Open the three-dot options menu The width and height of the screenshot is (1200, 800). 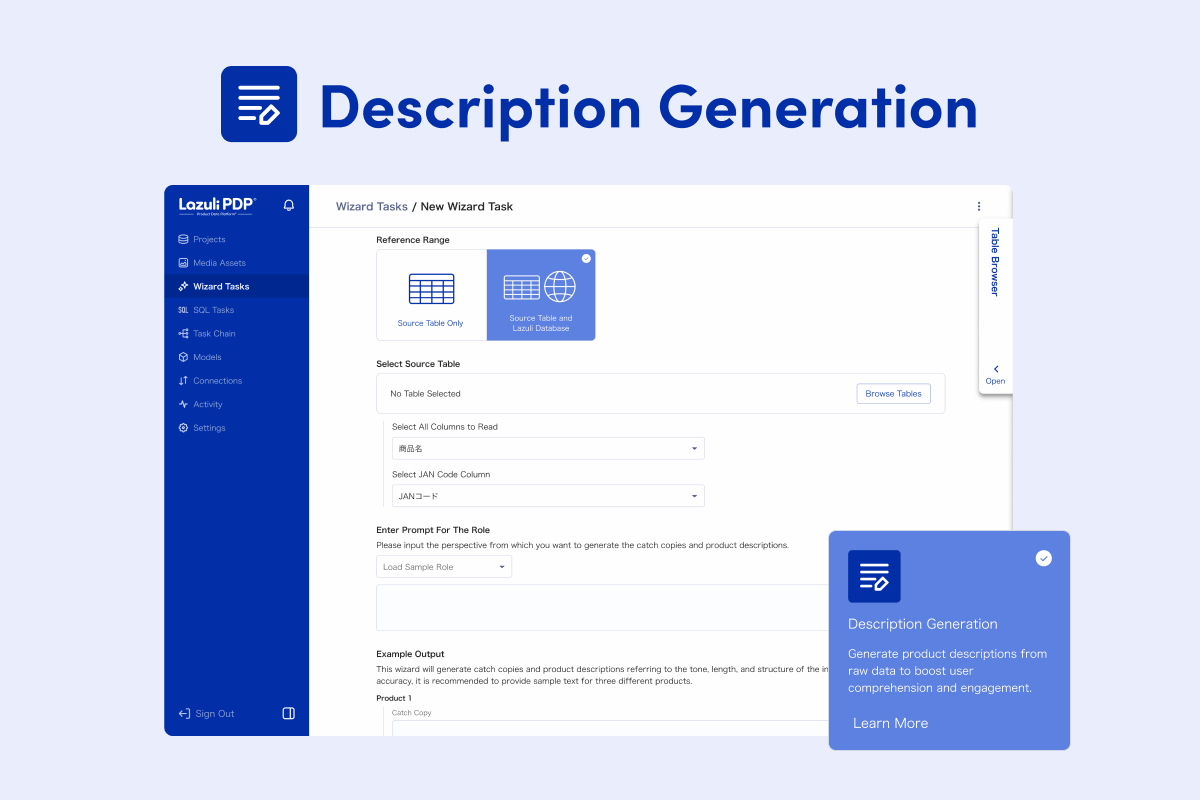[979, 207]
